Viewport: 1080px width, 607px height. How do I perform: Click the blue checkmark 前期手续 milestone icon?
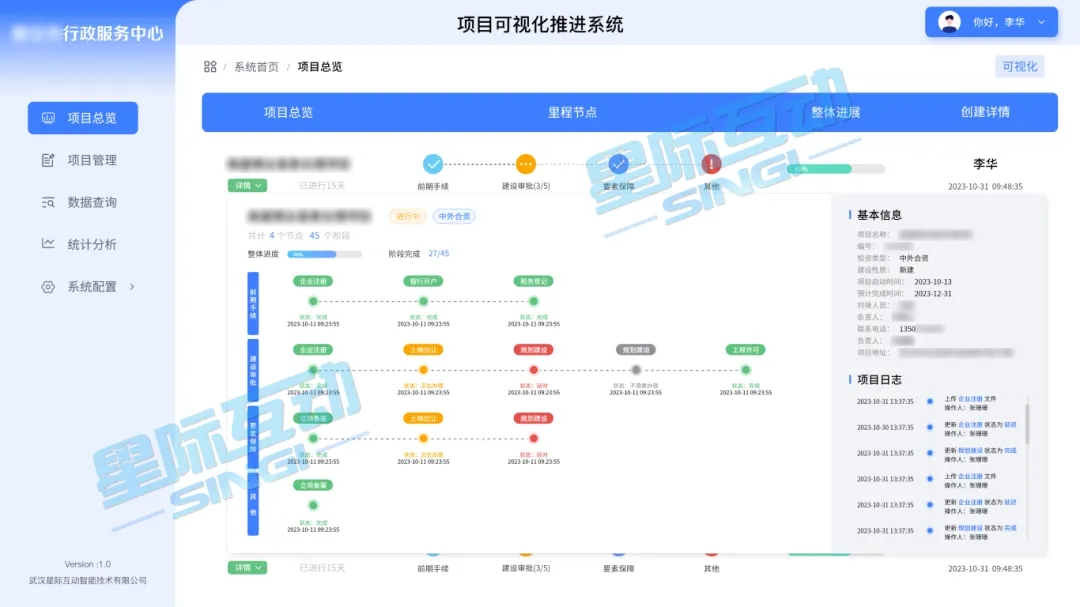click(433, 164)
